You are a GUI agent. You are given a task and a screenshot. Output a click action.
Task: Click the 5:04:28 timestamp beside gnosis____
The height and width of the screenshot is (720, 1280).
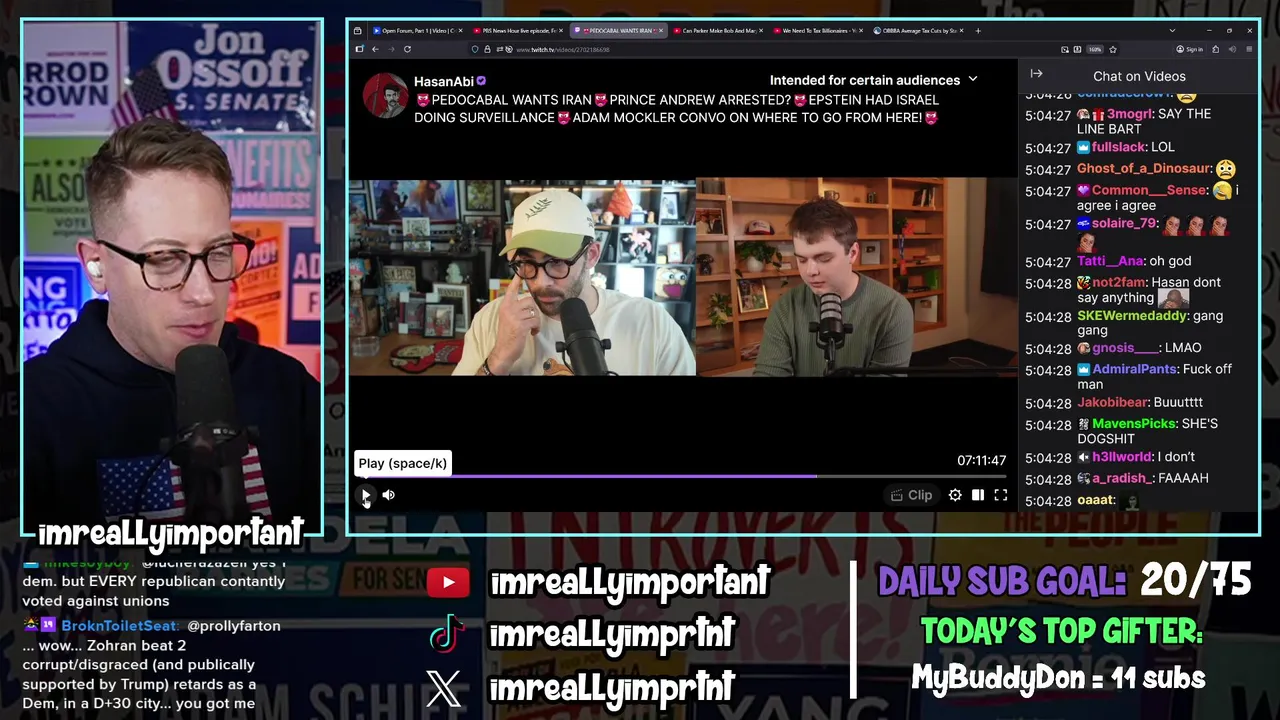(x=1048, y=349)
